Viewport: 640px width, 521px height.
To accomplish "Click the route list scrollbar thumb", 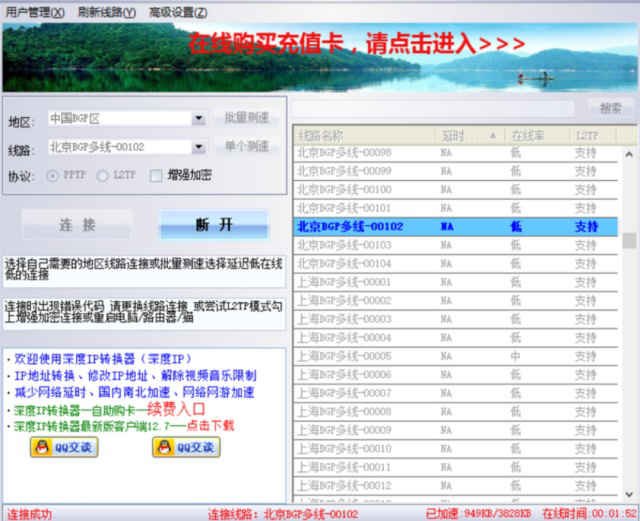I will (629, 240).
